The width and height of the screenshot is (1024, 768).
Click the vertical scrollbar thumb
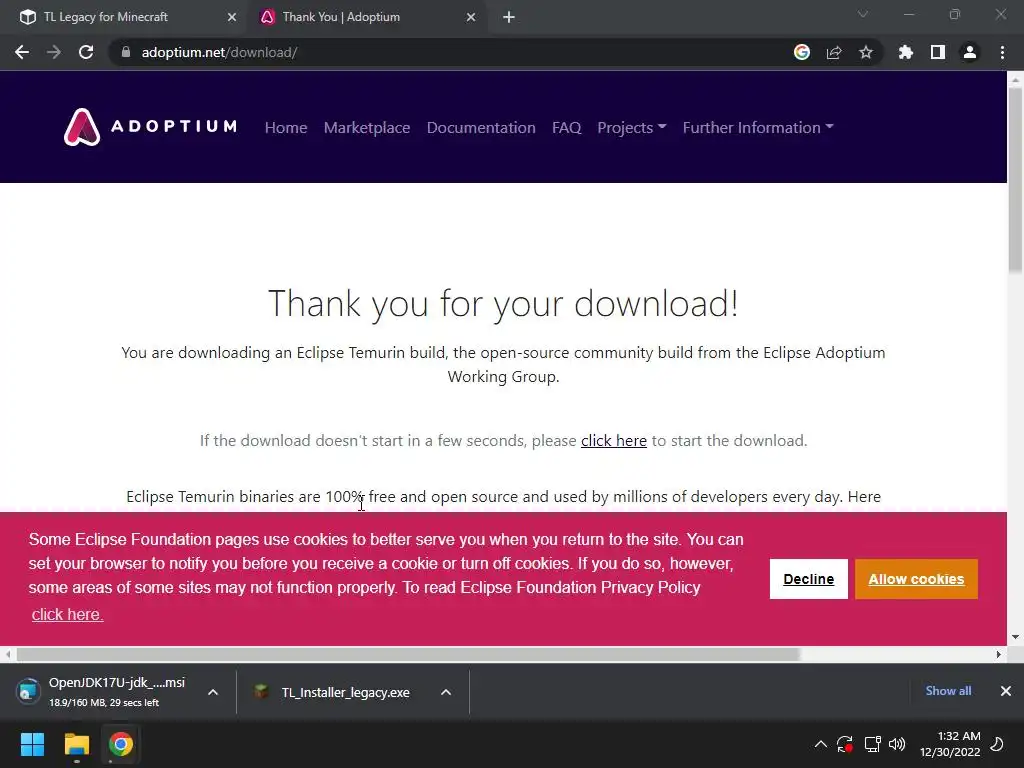point(1015,180)
